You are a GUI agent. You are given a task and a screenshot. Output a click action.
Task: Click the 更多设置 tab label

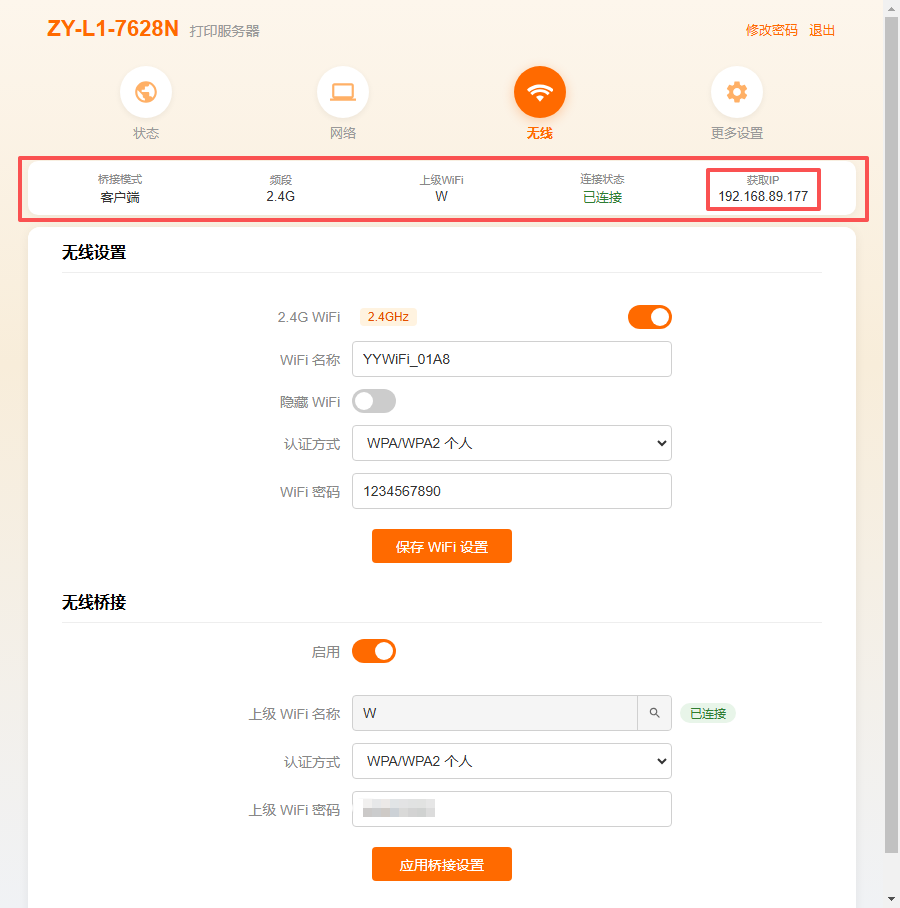click(737, 133)
